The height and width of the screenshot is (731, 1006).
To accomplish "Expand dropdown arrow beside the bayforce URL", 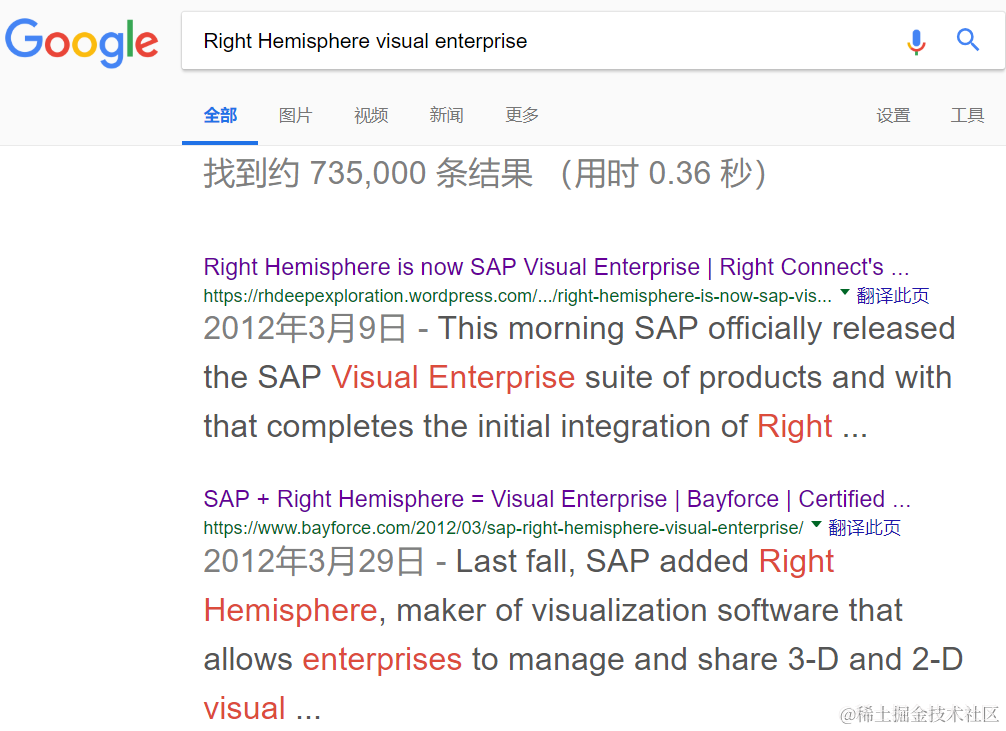I will point(816,525).
